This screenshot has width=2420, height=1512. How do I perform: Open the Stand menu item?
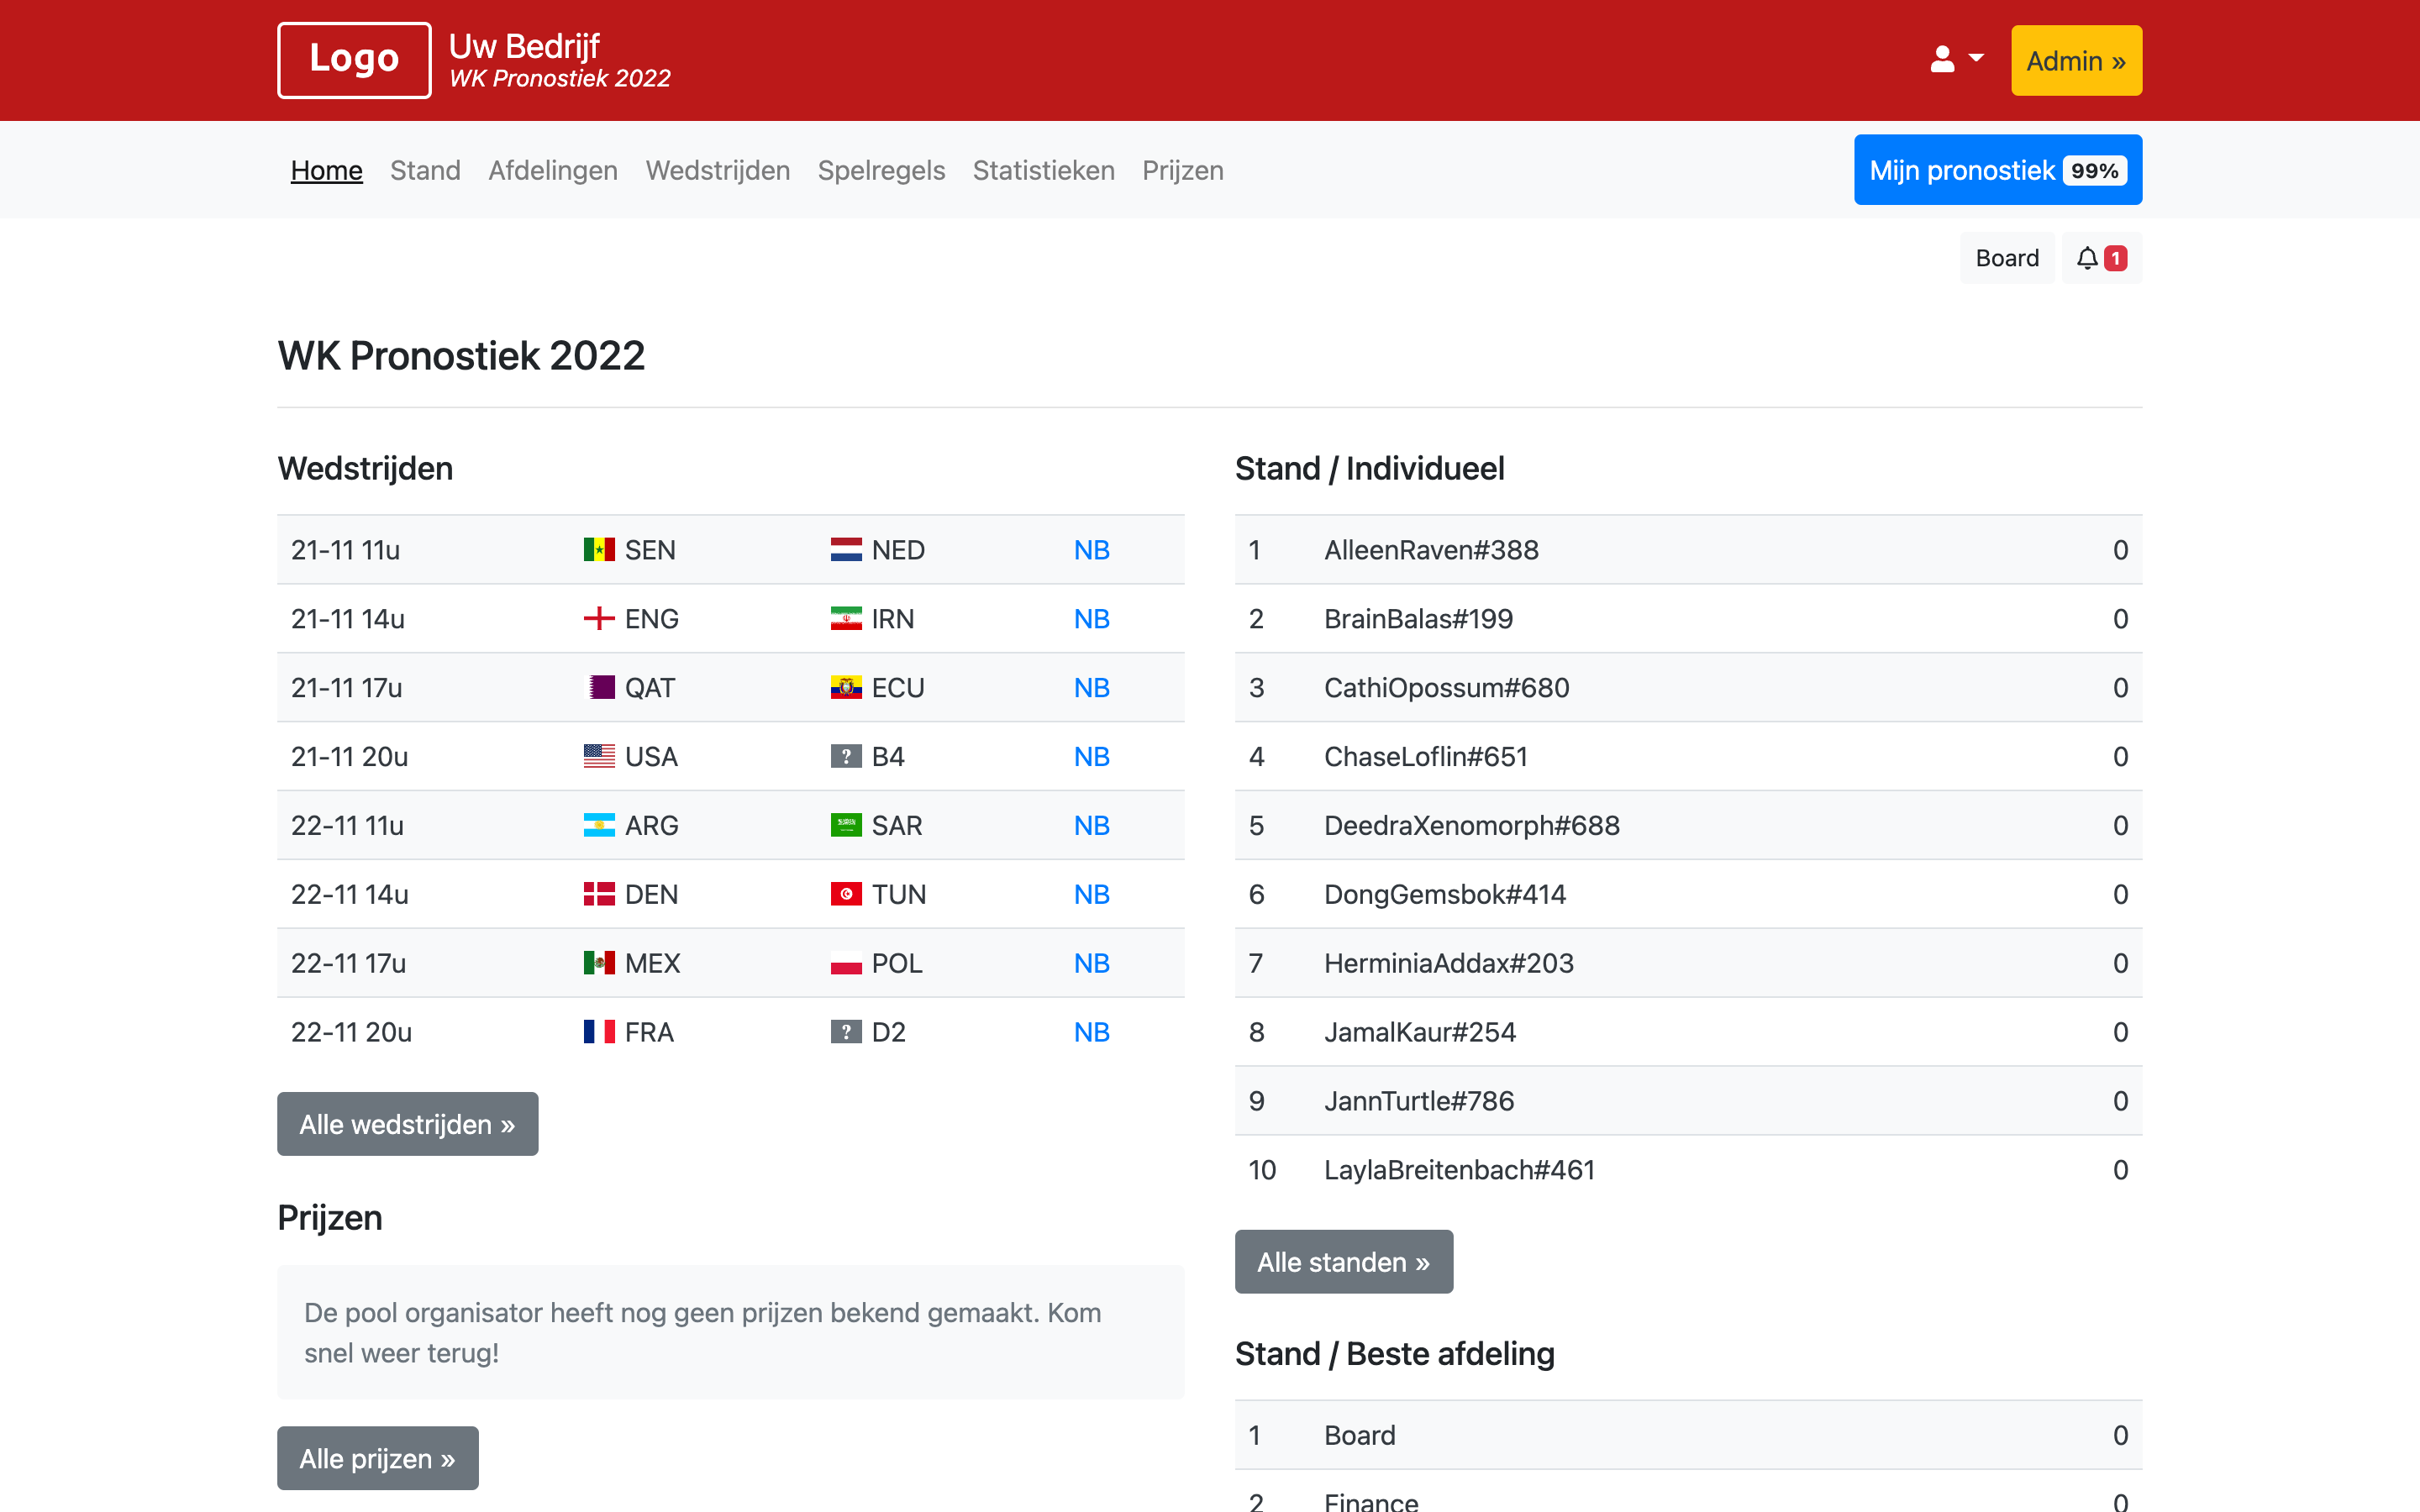[425, 171]
